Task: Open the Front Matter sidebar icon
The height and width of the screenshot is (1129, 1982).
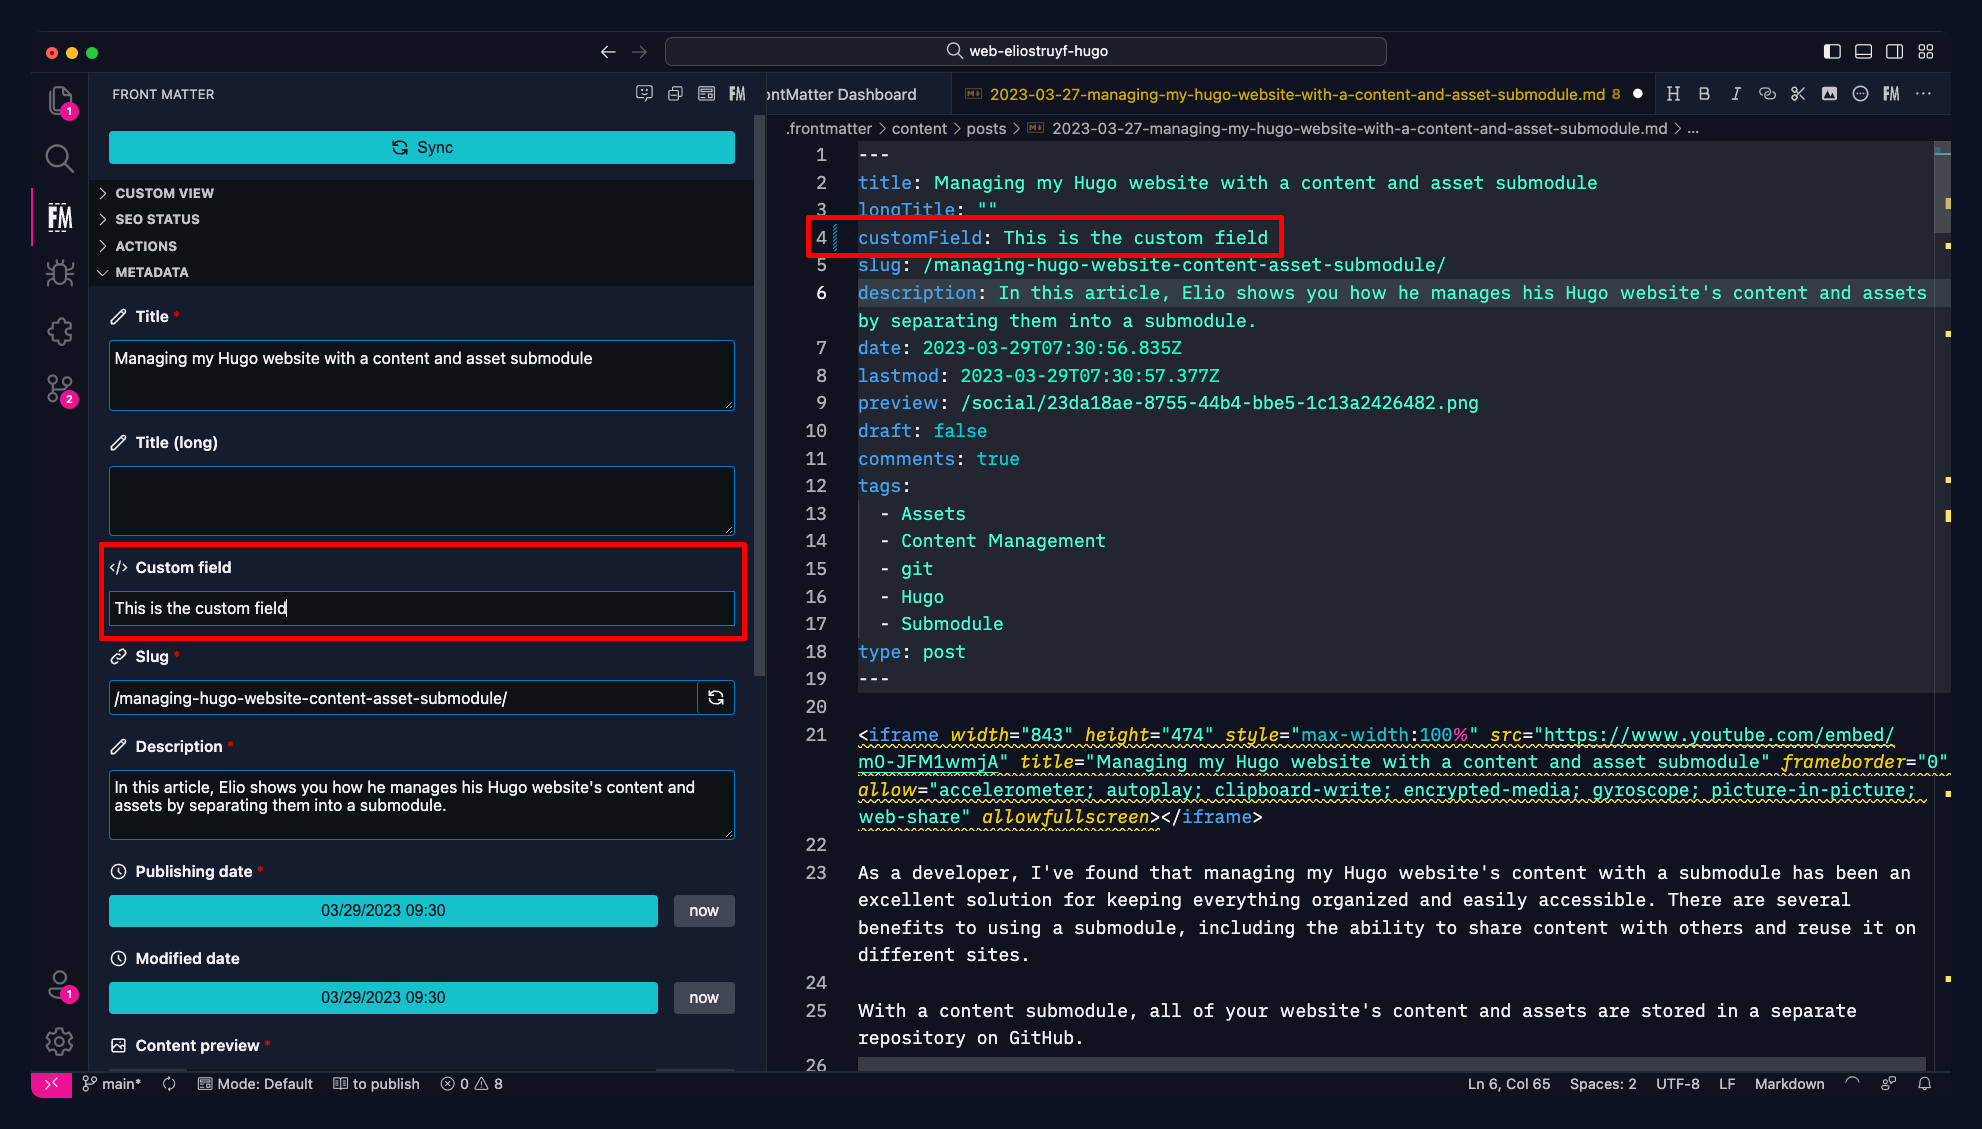Action: 60,217
